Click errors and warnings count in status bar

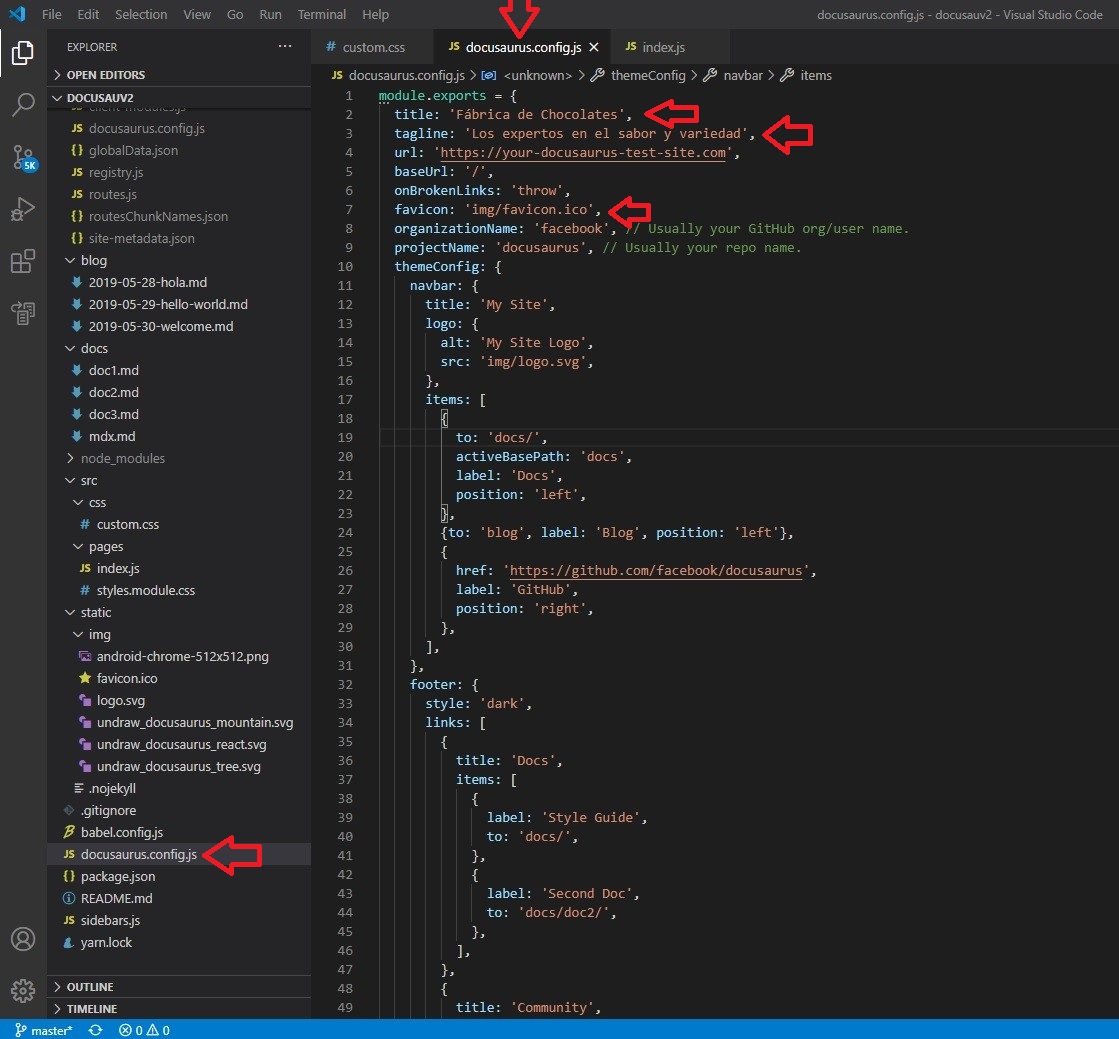144,1030
